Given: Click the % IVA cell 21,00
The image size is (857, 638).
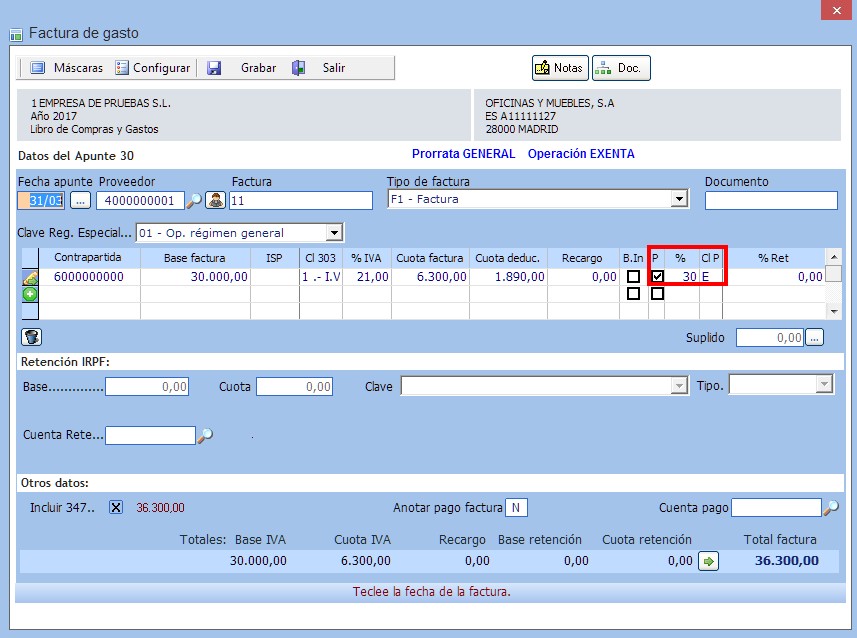Looking at the screenshot, I should click(x=366, y=277).
